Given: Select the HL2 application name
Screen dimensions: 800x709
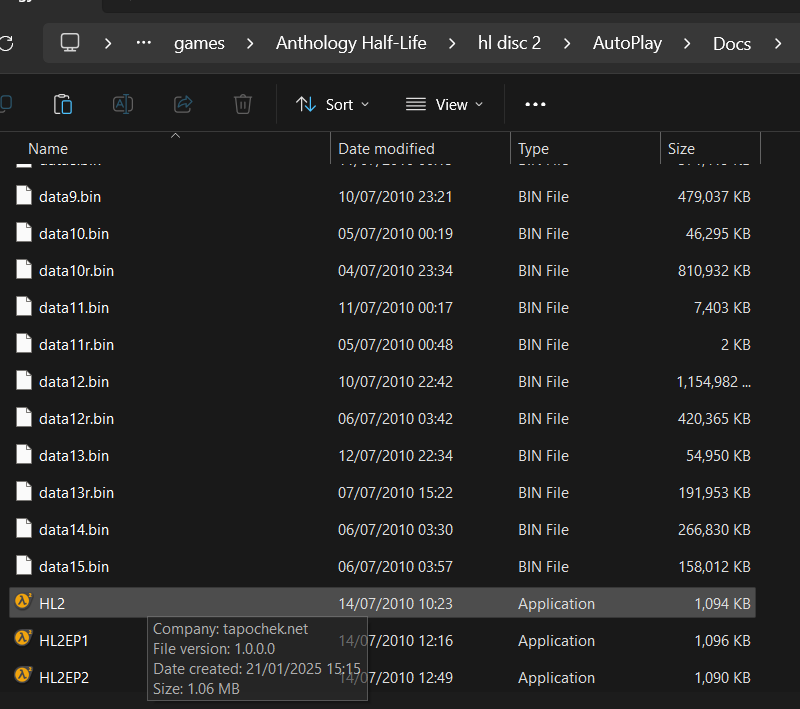Looking at the screenshot, I should click(52, 603).
